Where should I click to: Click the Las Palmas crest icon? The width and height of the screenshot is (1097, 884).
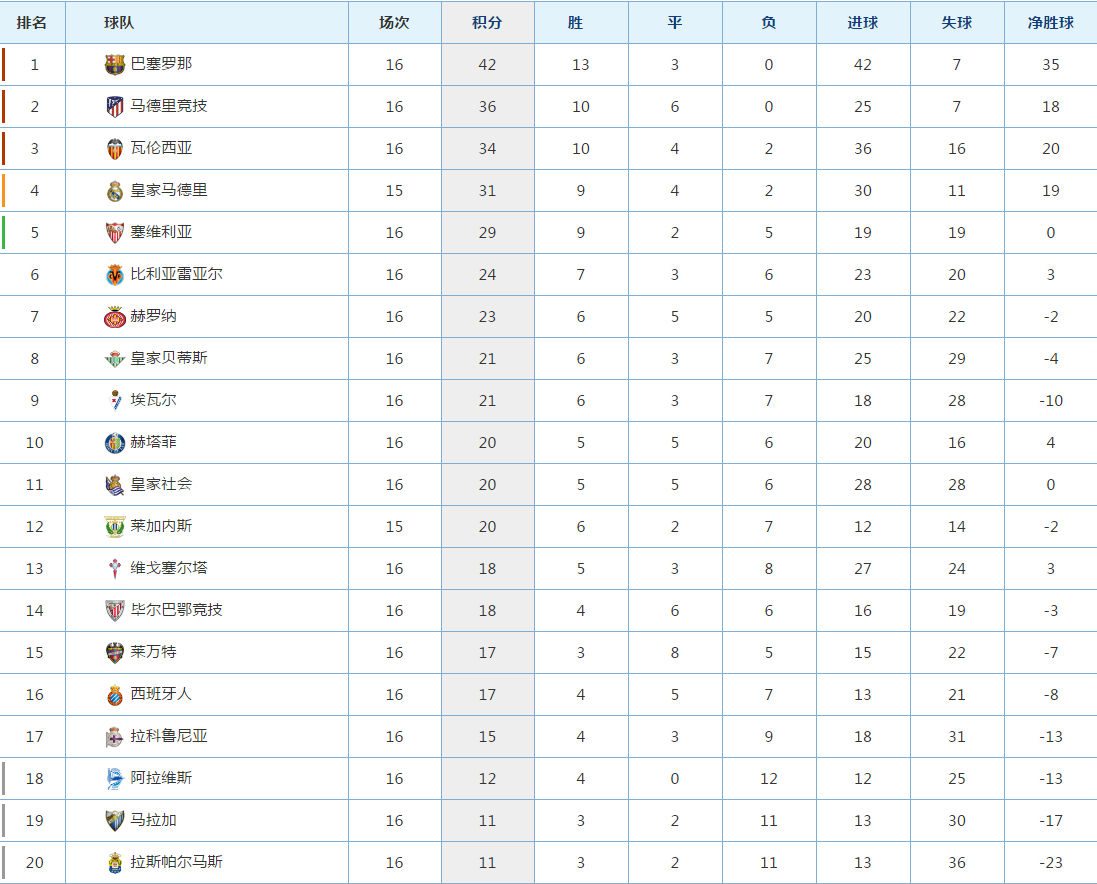115,862
